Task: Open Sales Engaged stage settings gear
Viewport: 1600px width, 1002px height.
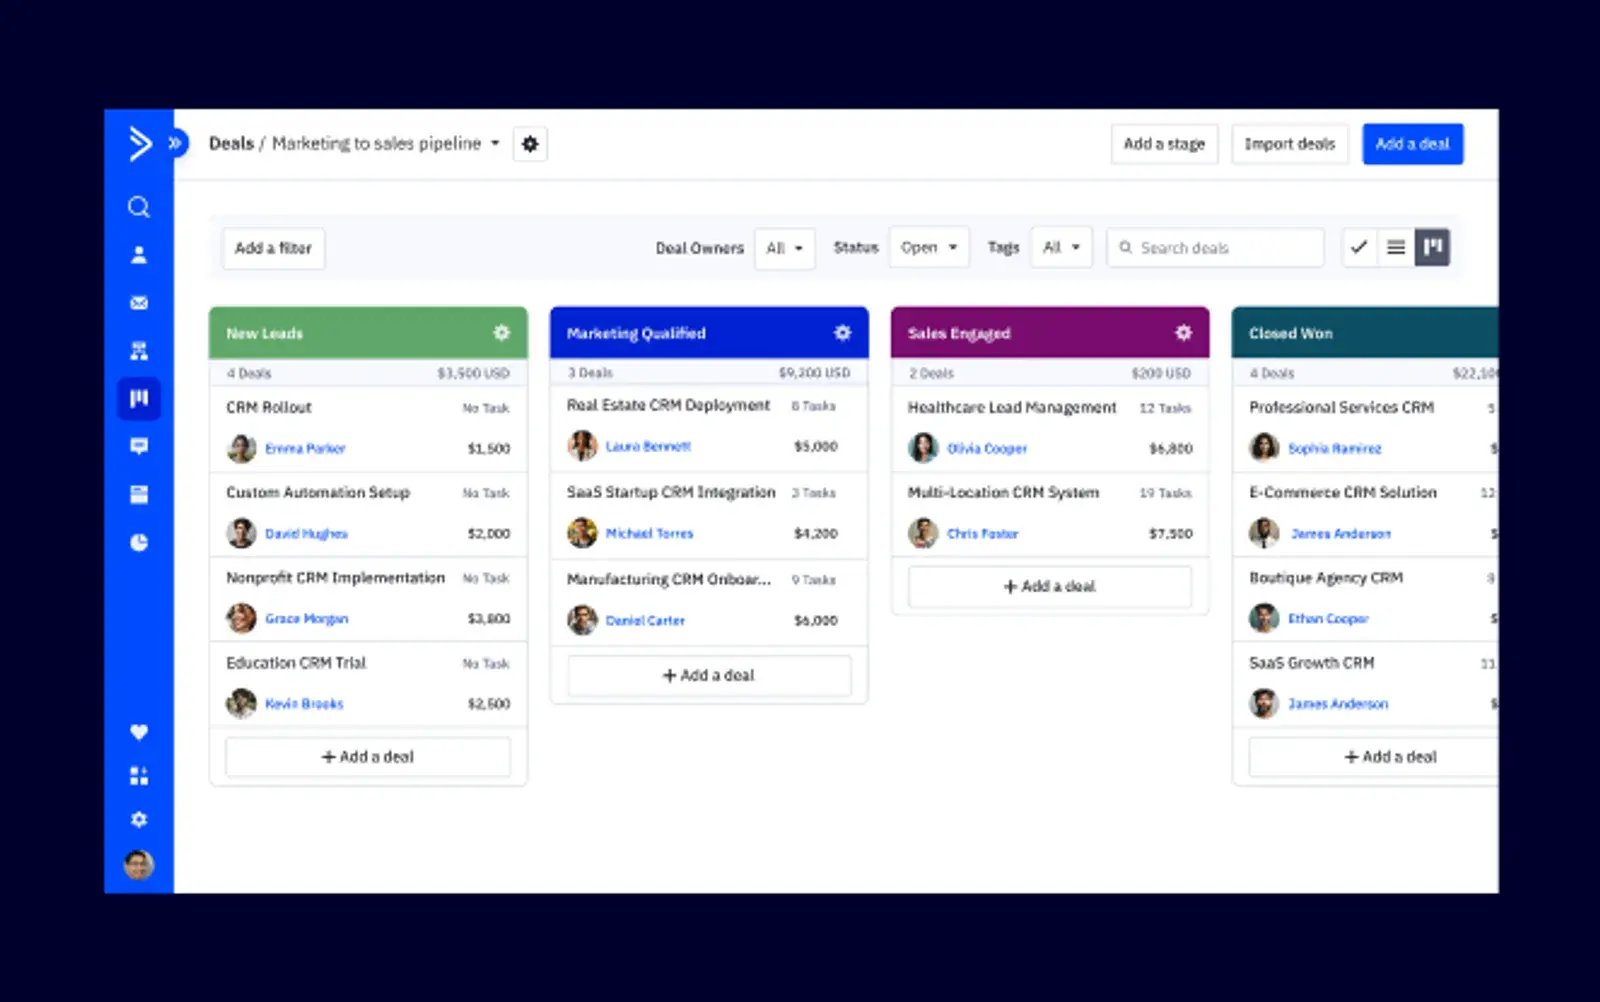Action: [1183, 333]
